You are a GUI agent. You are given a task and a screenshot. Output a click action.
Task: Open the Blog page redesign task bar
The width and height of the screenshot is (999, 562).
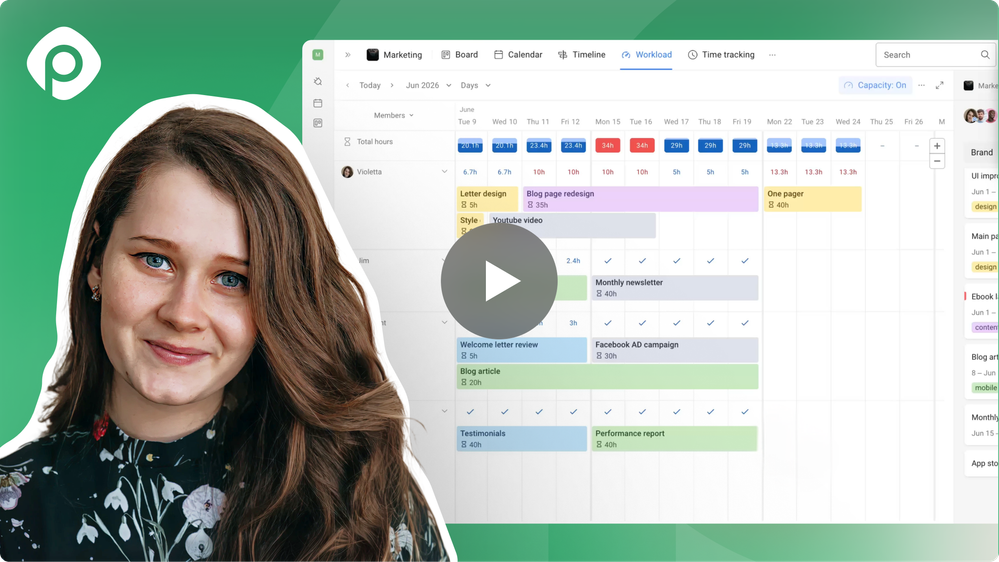point(640,199)
